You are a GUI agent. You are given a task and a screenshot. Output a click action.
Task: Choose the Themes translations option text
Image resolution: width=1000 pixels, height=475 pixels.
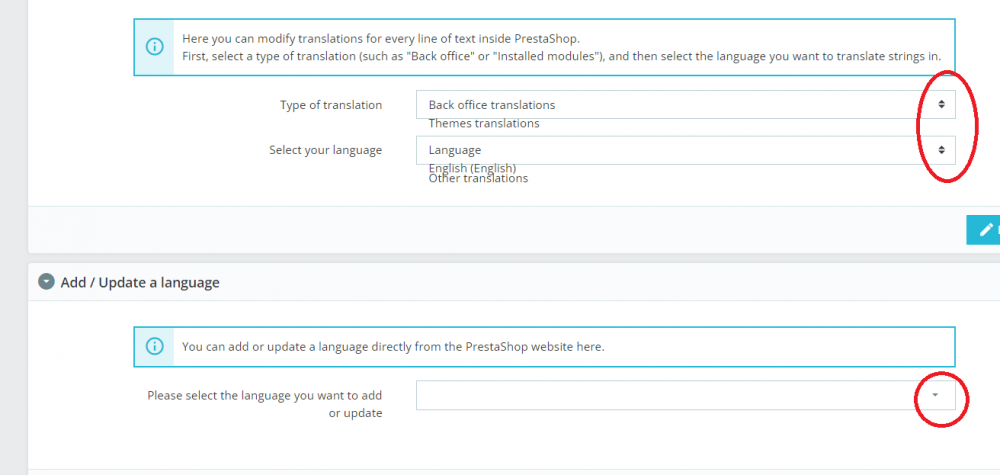coord(483,123)
